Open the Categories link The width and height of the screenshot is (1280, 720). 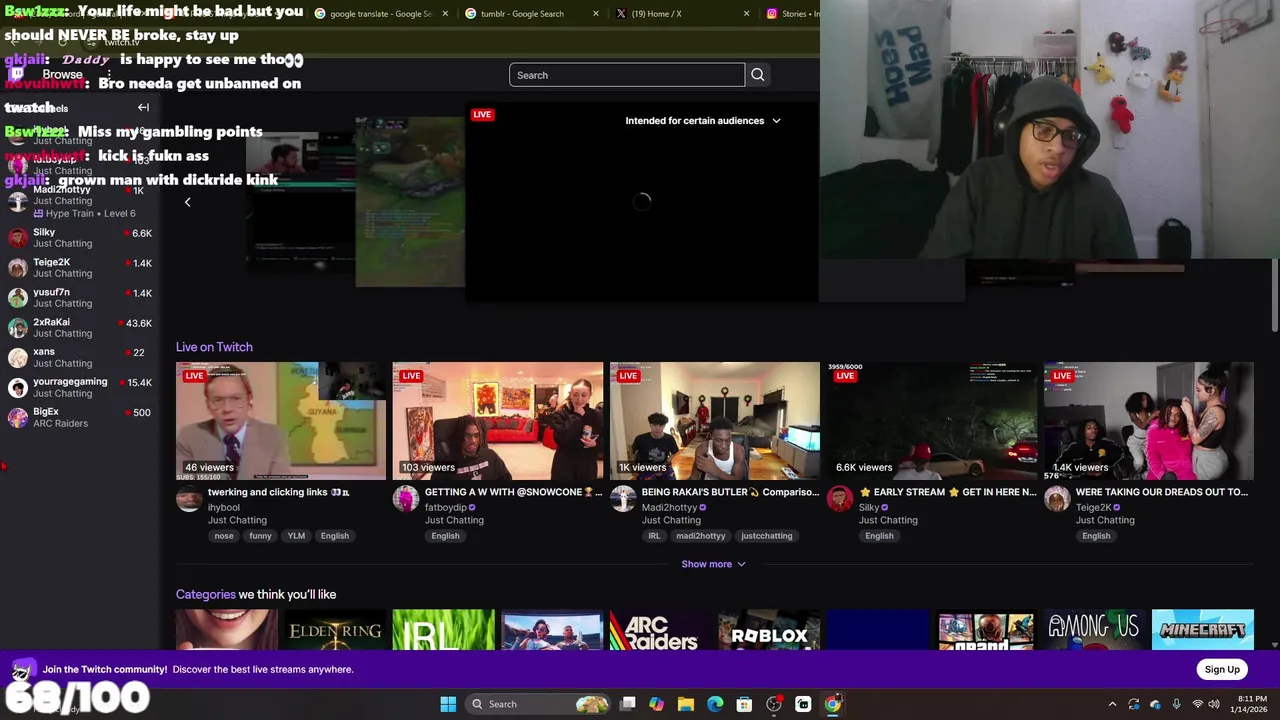pos(206,594)
